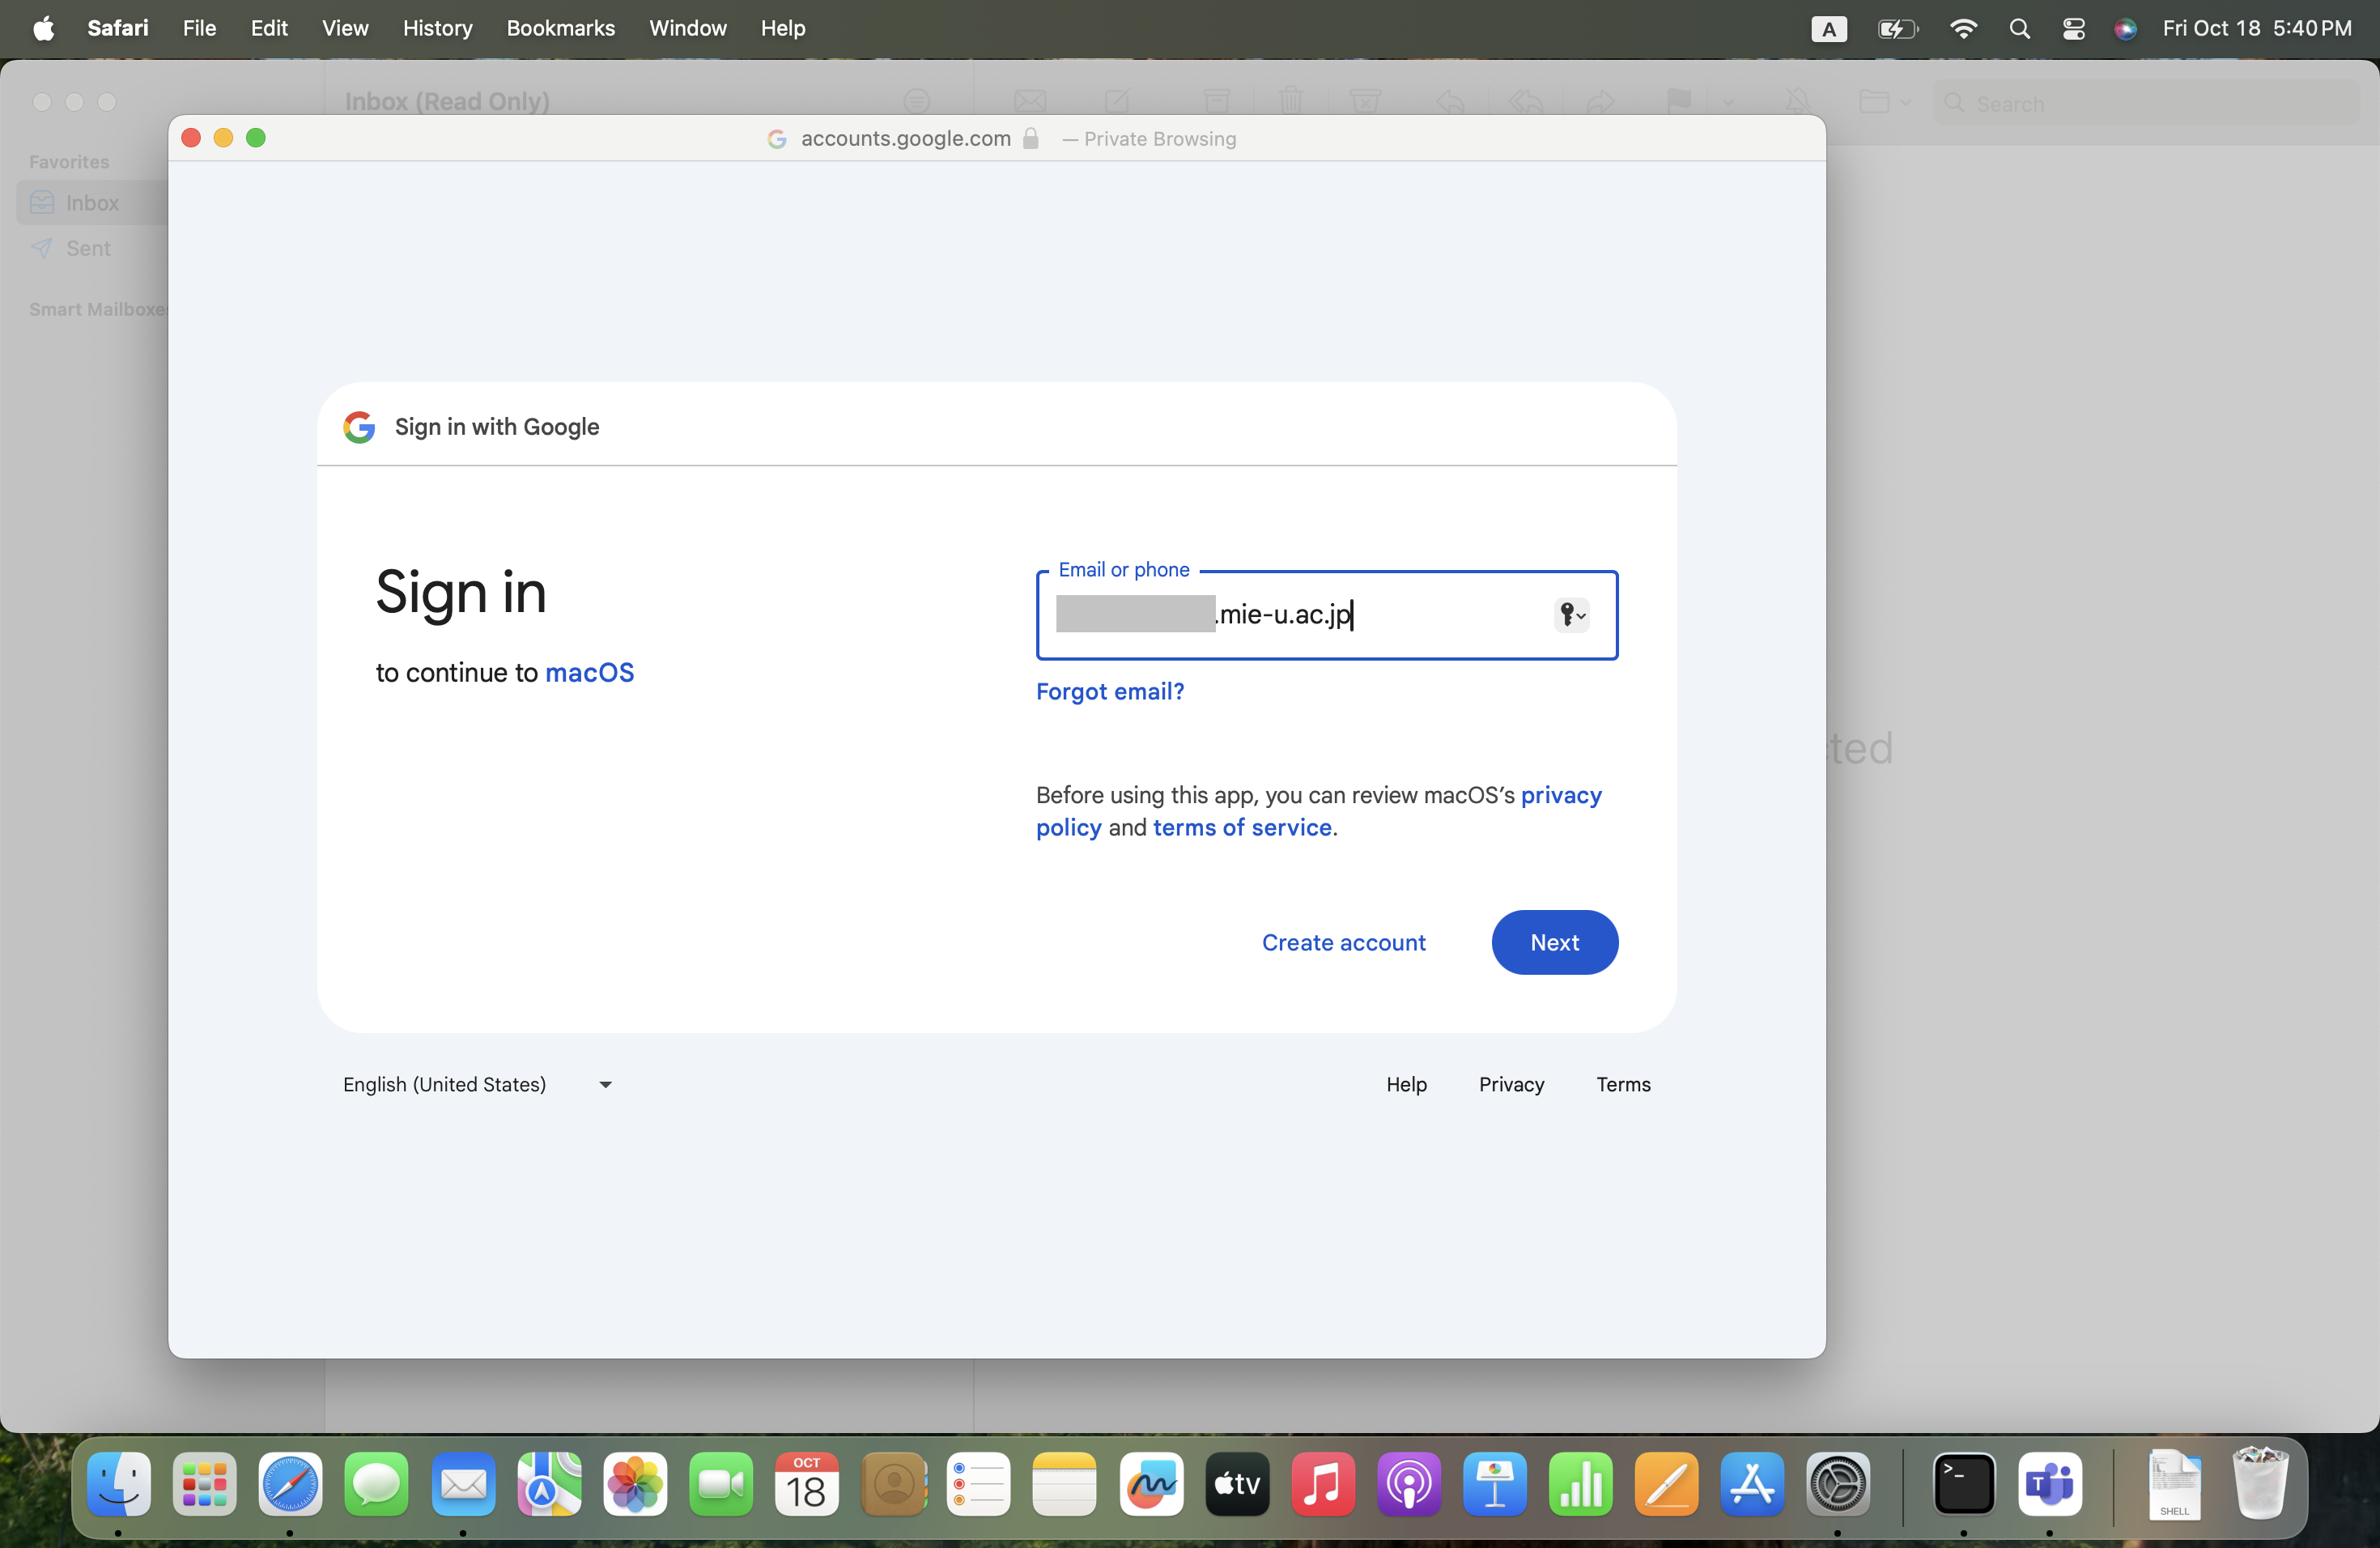The image size is (2380, 1548).
Task: Click the Wi-Fi status icon
Action: [1963, 28]
